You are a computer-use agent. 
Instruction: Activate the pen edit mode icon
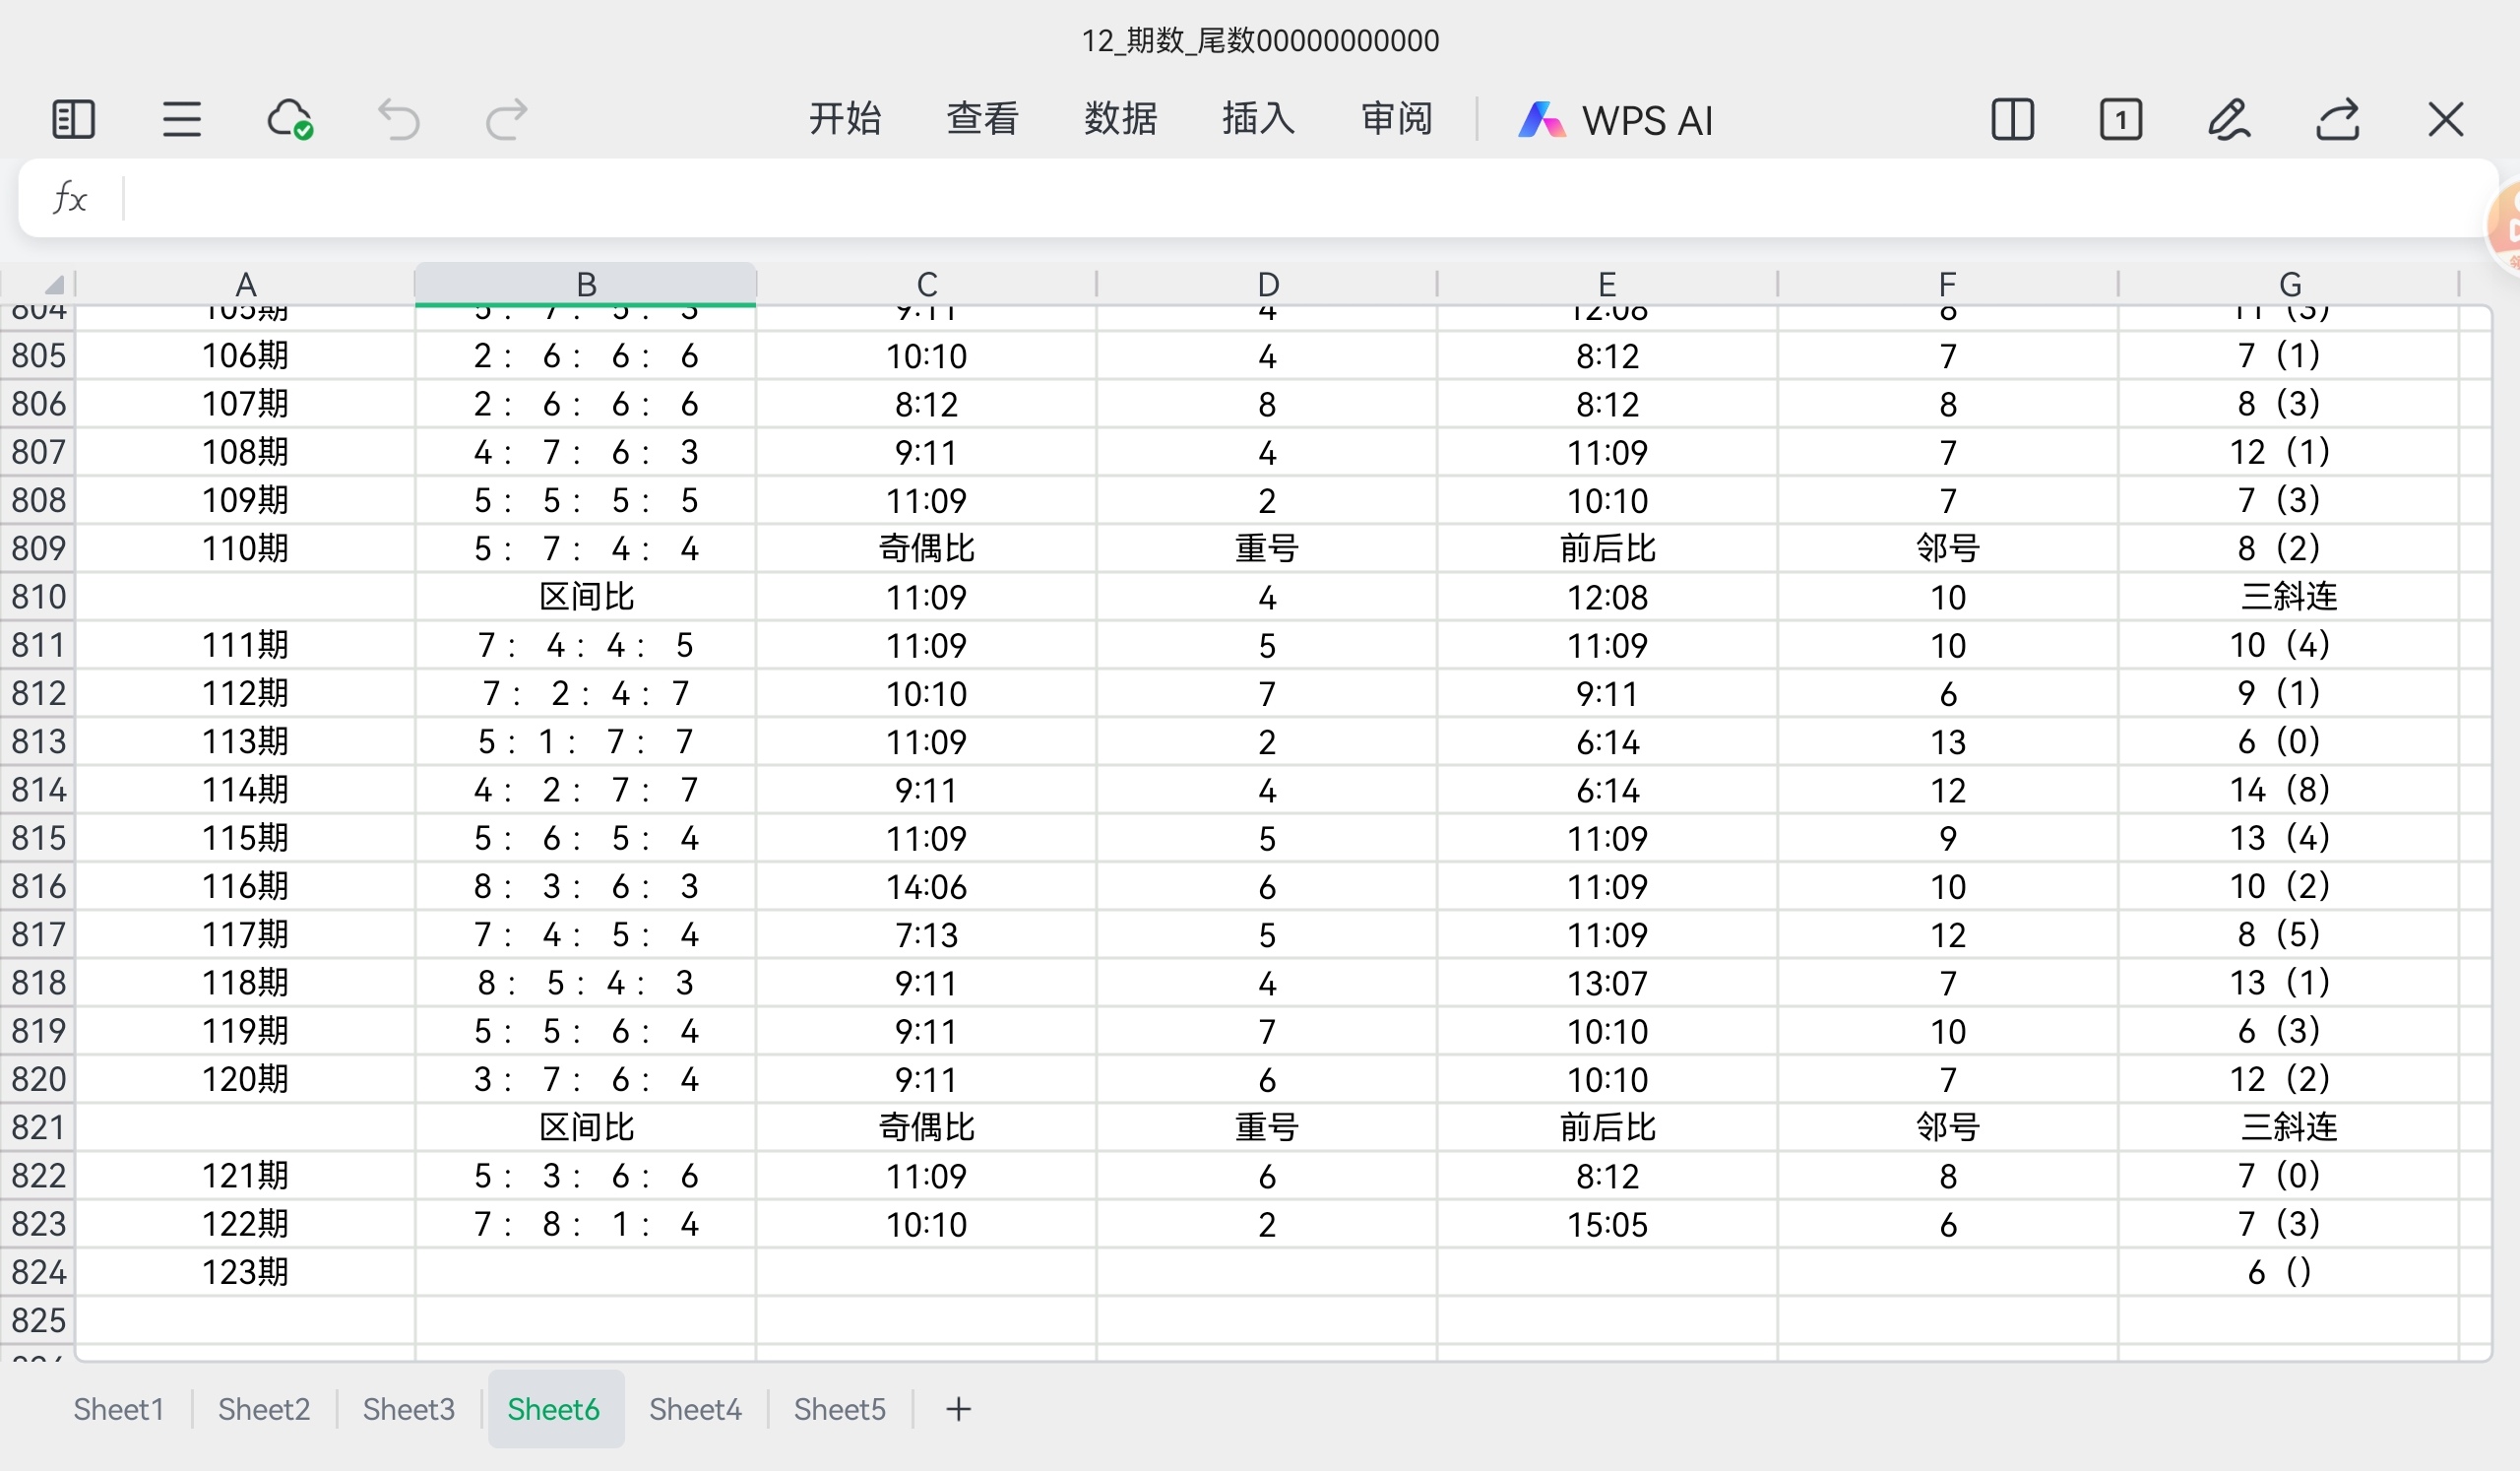[x=2229, y=120]
